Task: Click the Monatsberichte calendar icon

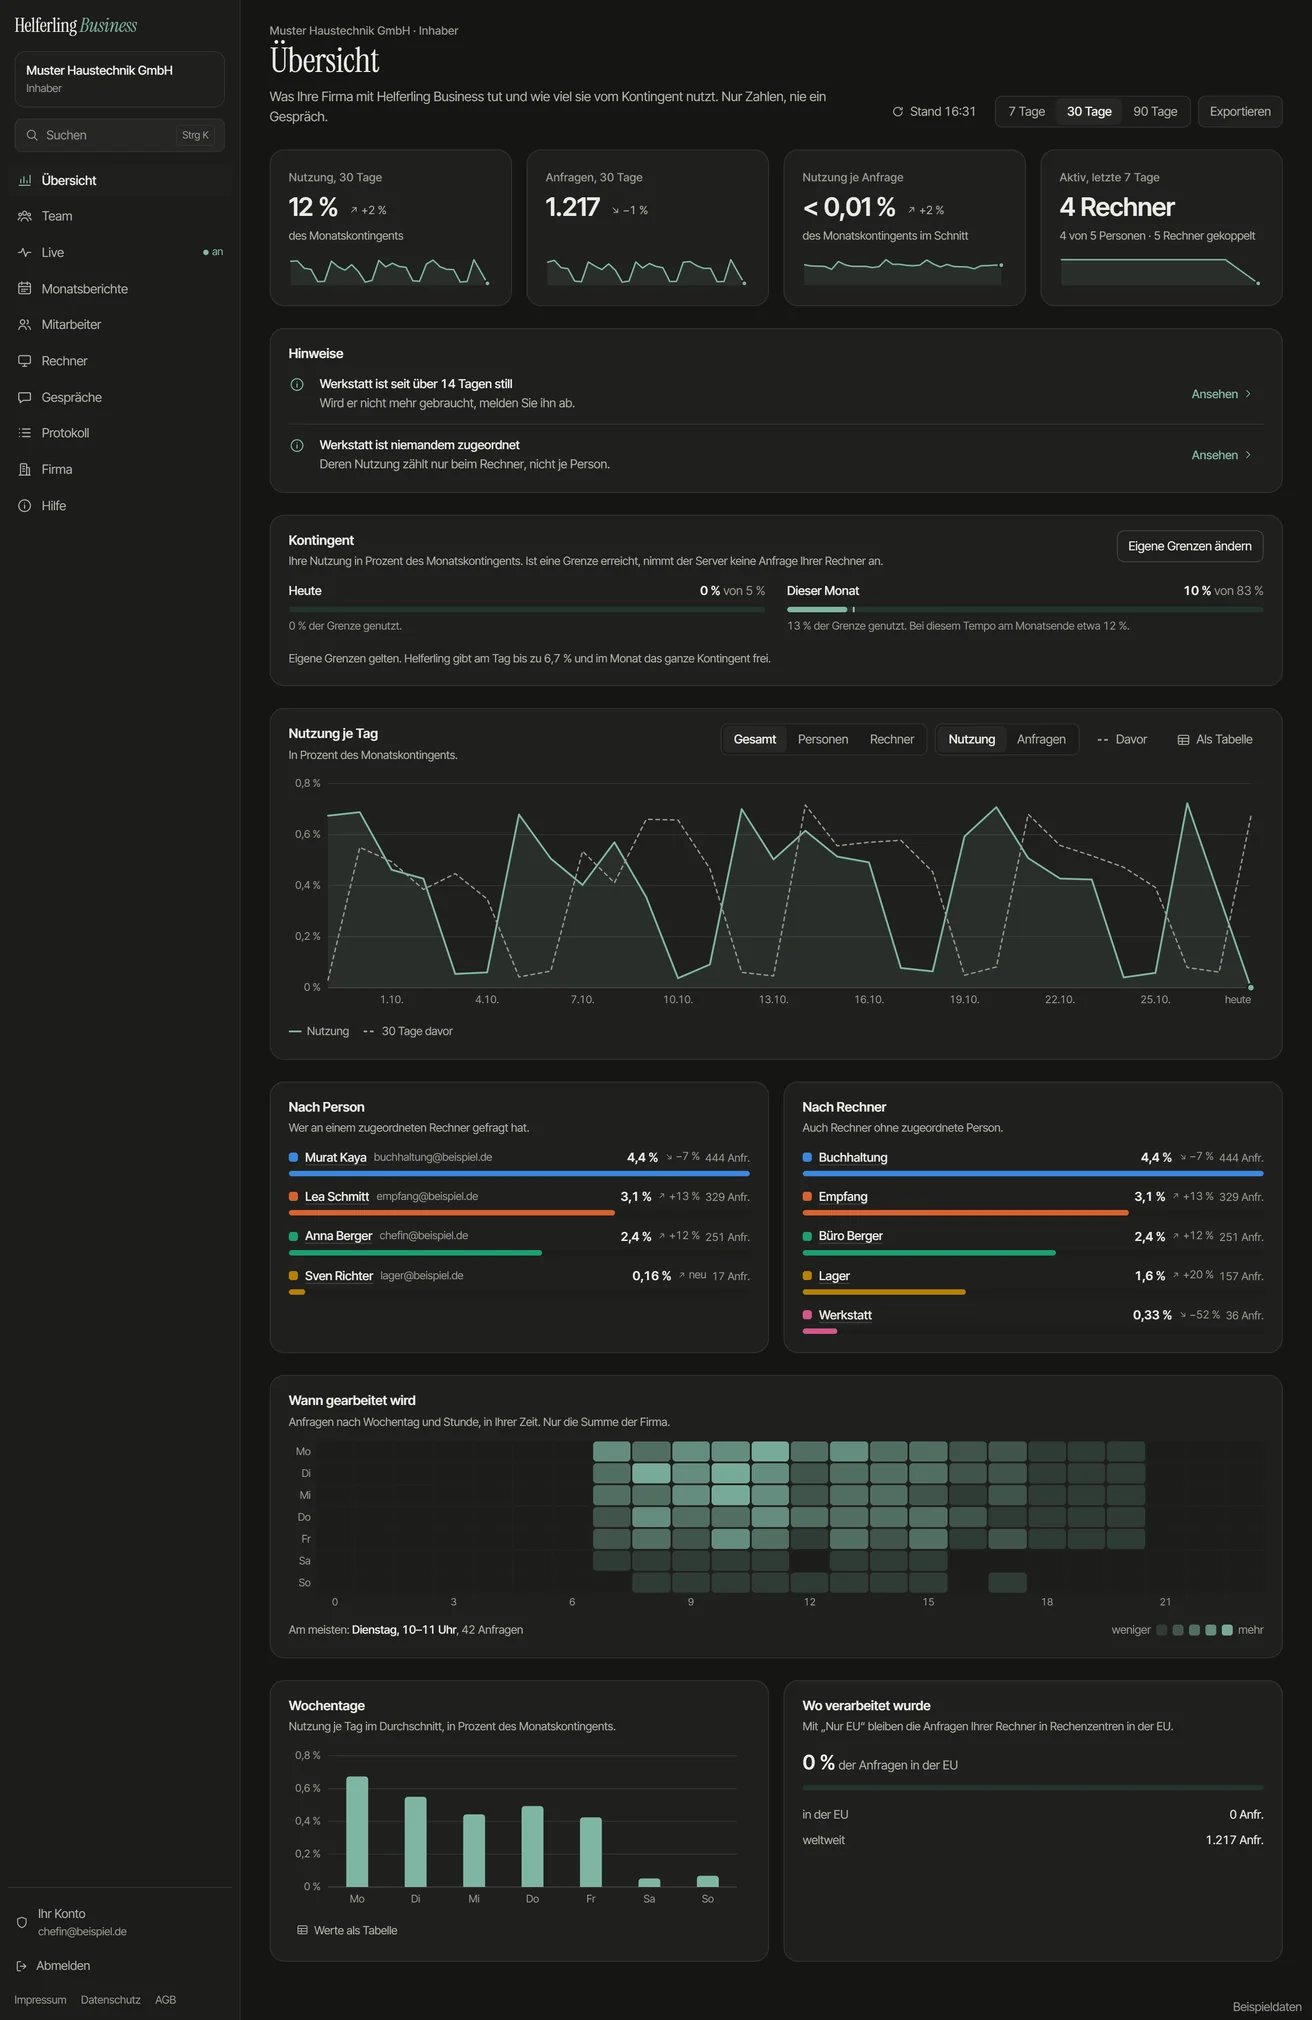Action: [25, 289]
